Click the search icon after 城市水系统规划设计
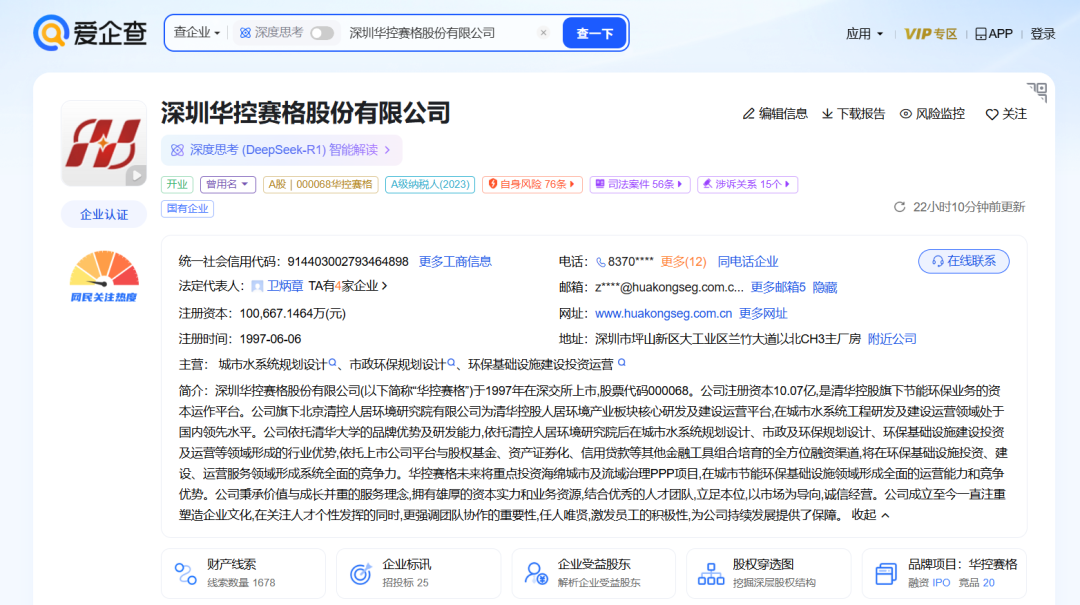 [x=333, y=363]
